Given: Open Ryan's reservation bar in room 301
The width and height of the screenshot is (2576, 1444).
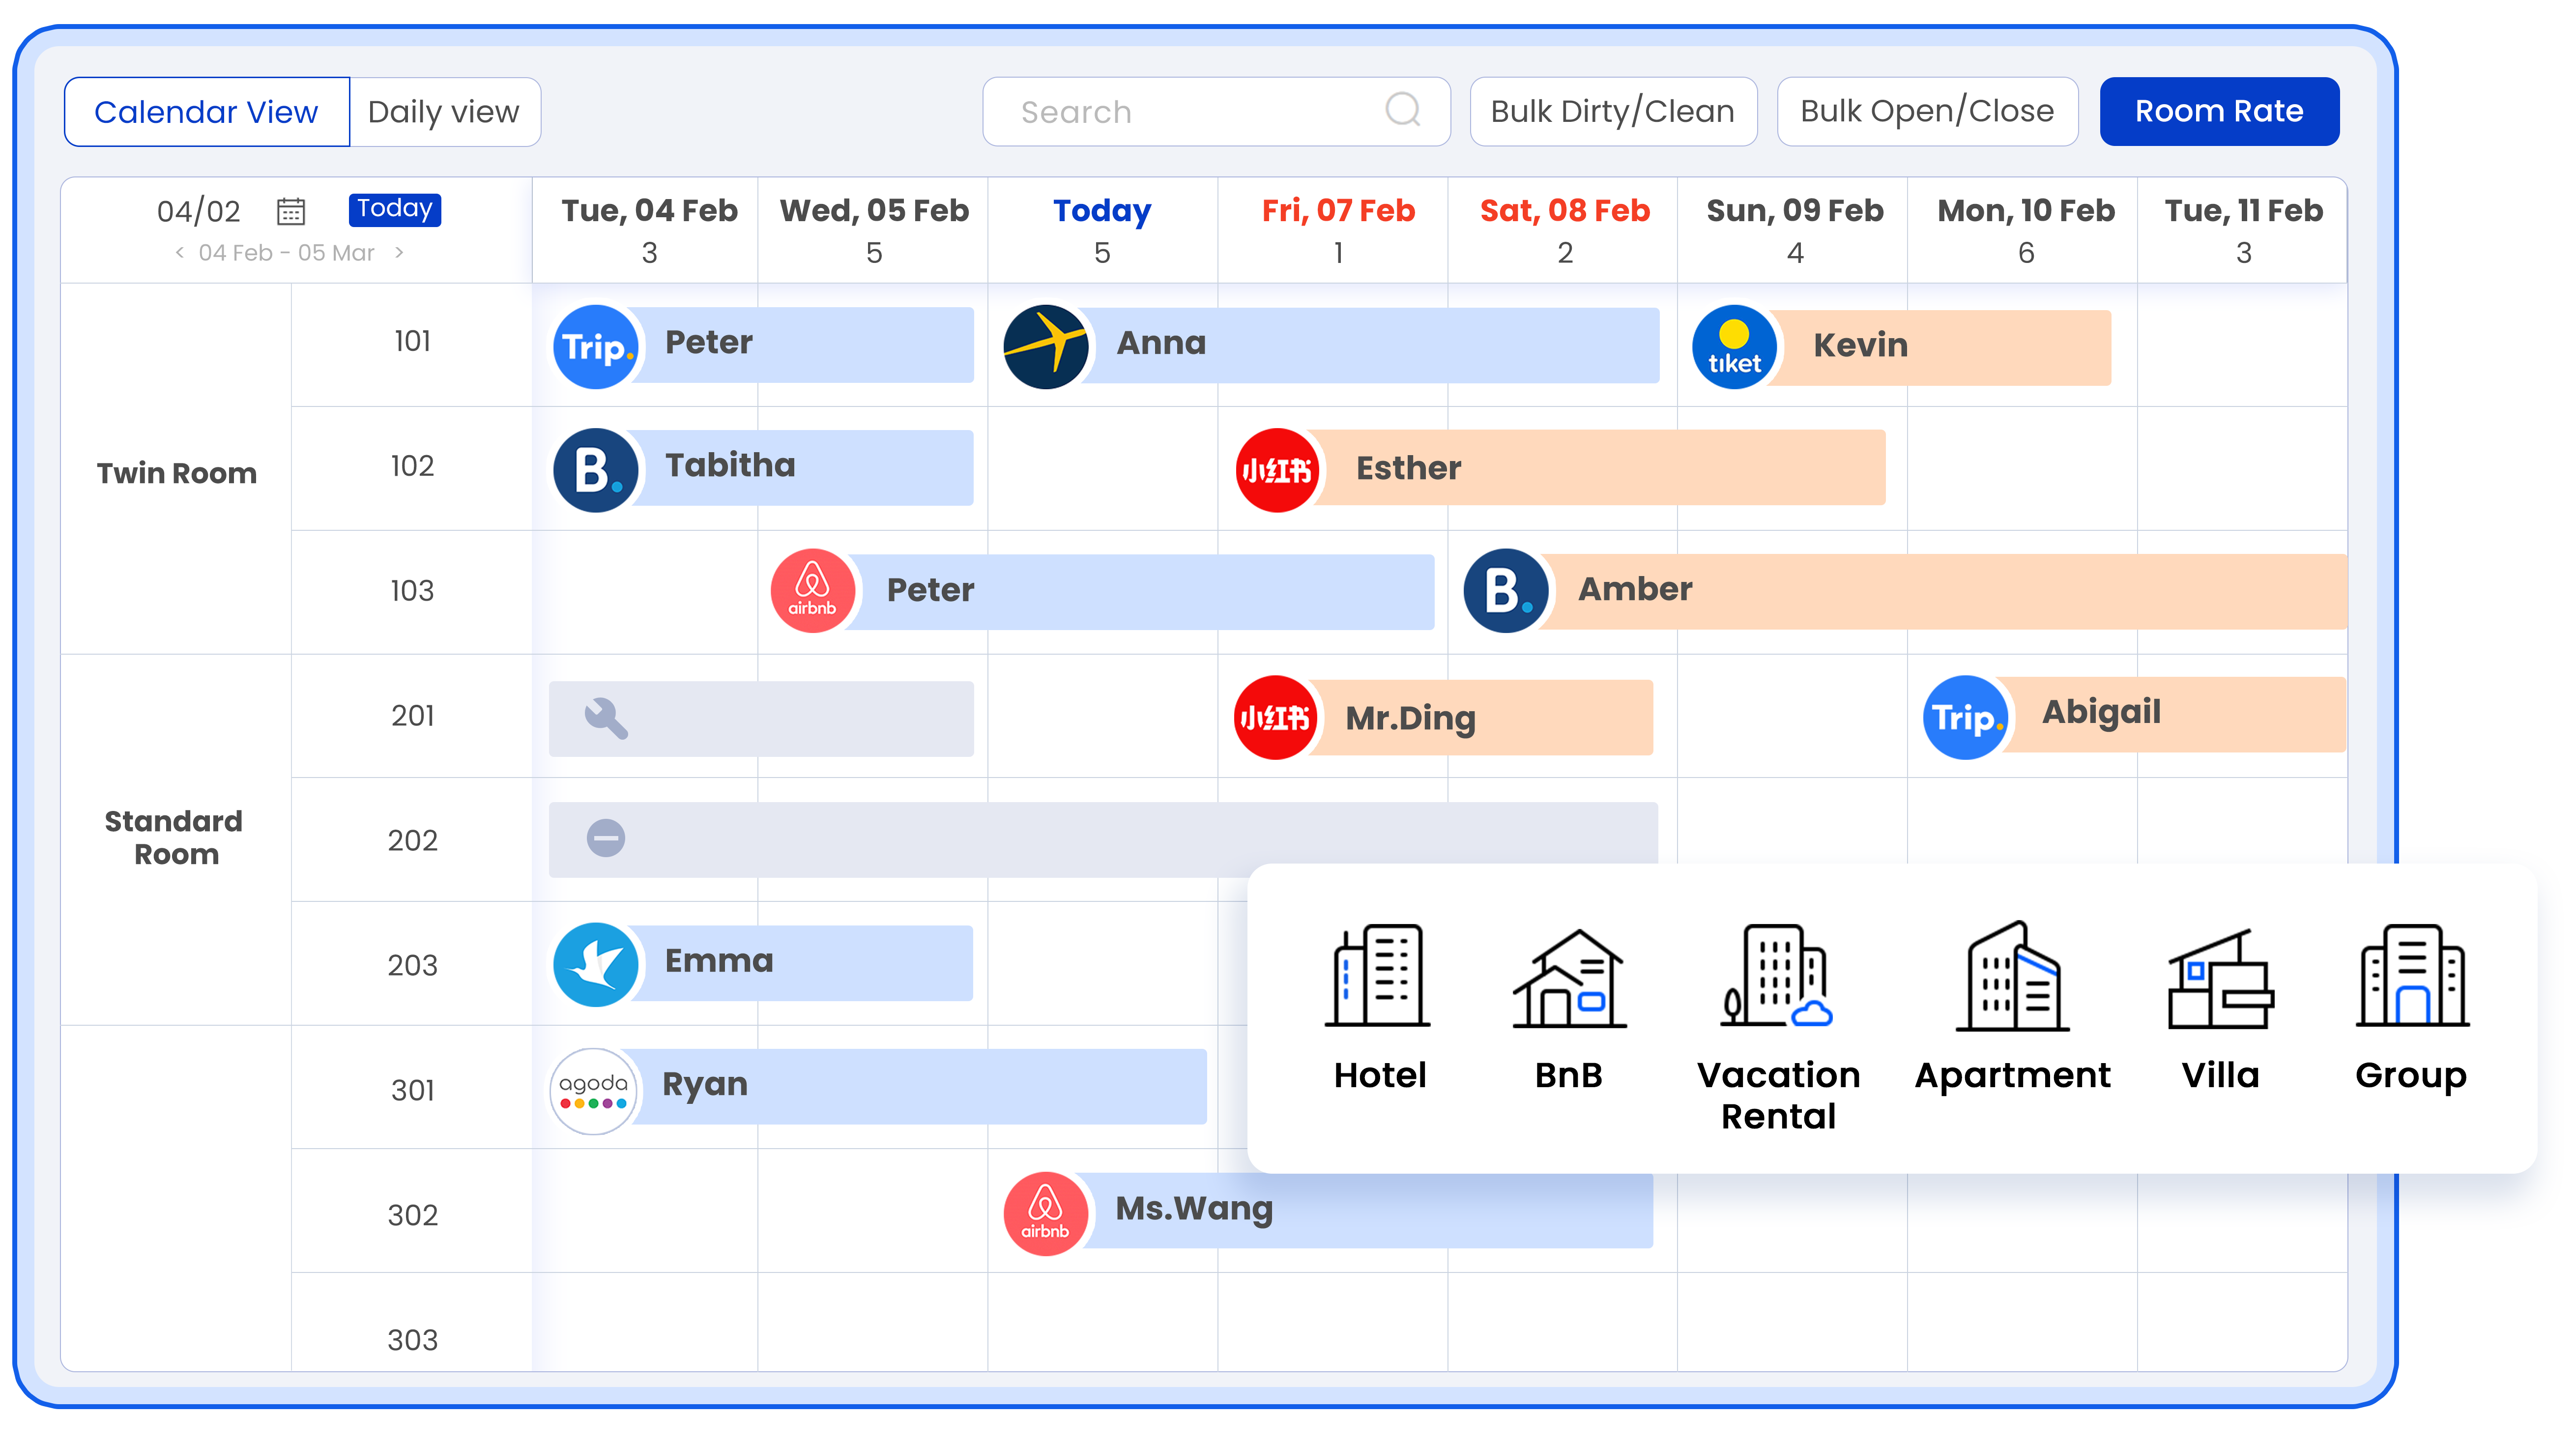Looking at the screenshot, I should pos(878,1086).
